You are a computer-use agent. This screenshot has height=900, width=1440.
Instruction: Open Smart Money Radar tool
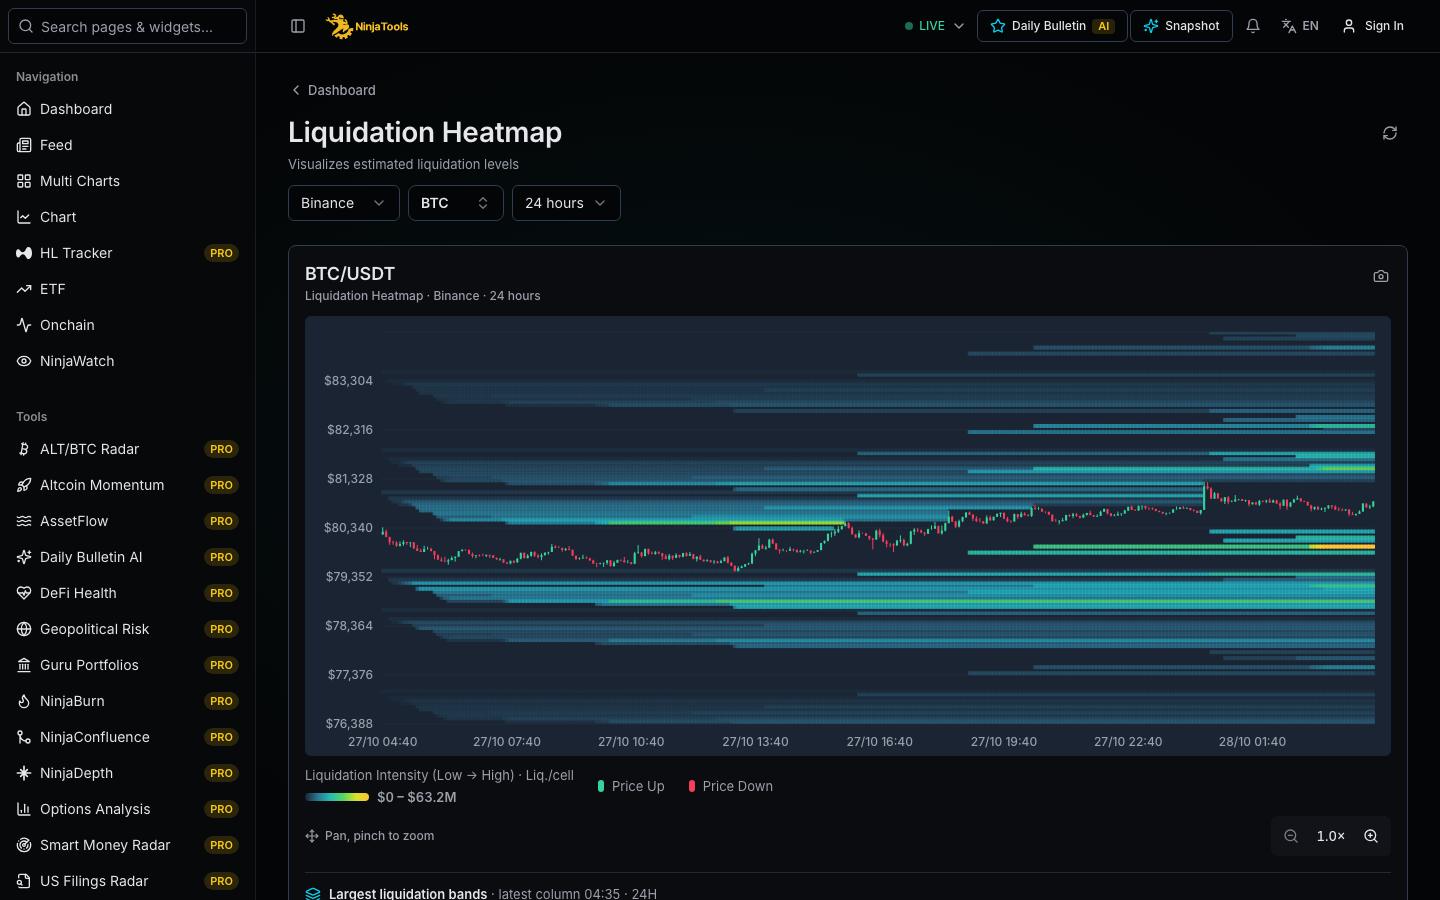coord(127,845)
